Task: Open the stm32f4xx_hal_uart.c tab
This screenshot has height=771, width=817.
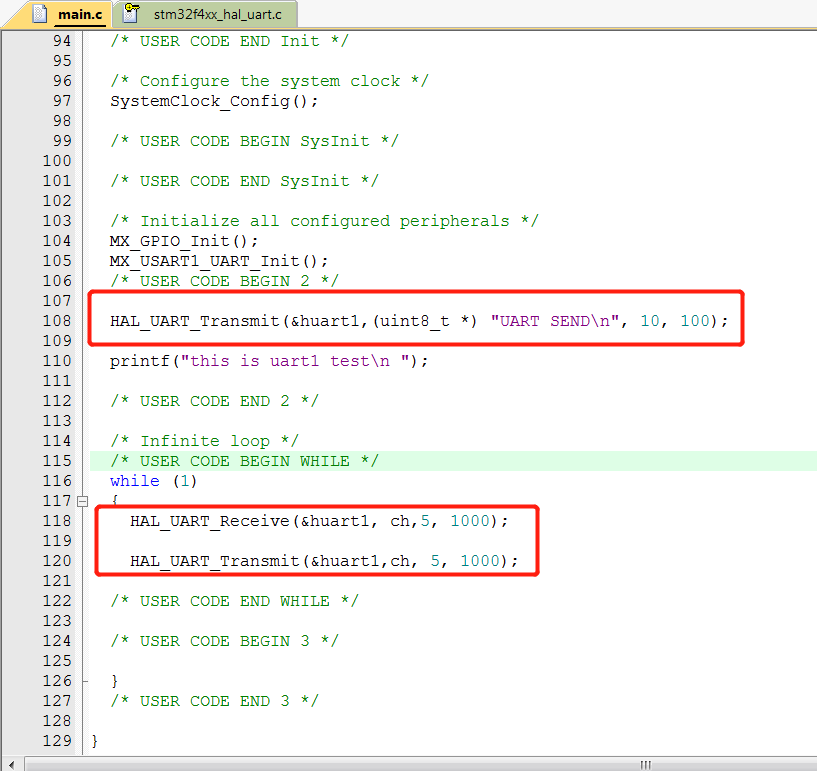Action: tap(217, 15)
